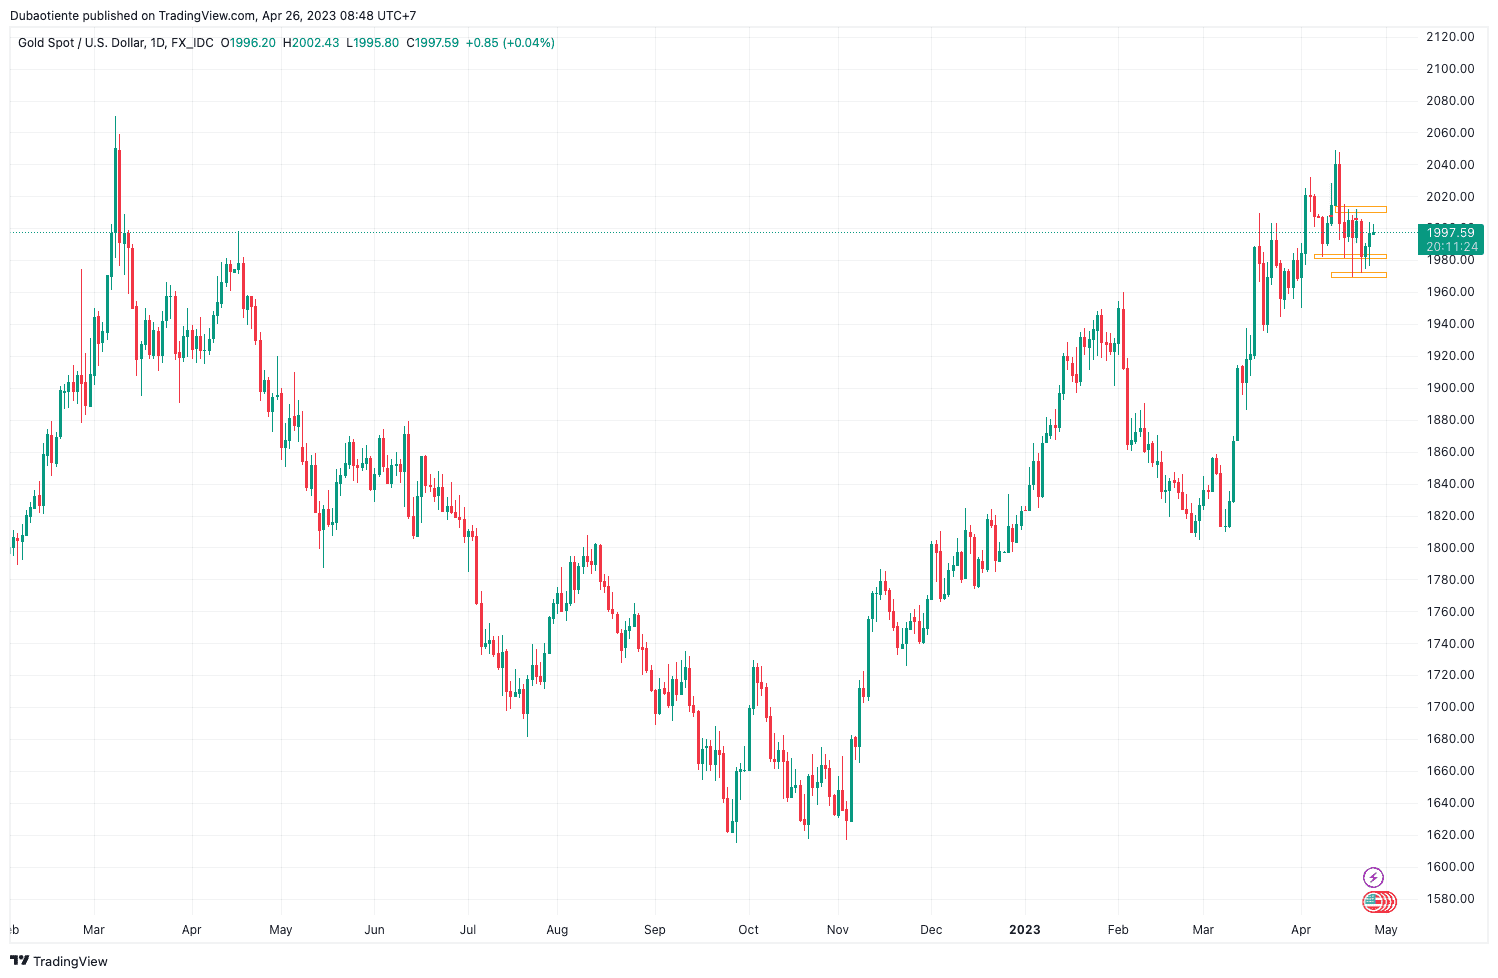Image resolution: width=1498 pixels, height=978 pixels.
Task: Click the 1820.00 price axis label
Action: 1450,516
